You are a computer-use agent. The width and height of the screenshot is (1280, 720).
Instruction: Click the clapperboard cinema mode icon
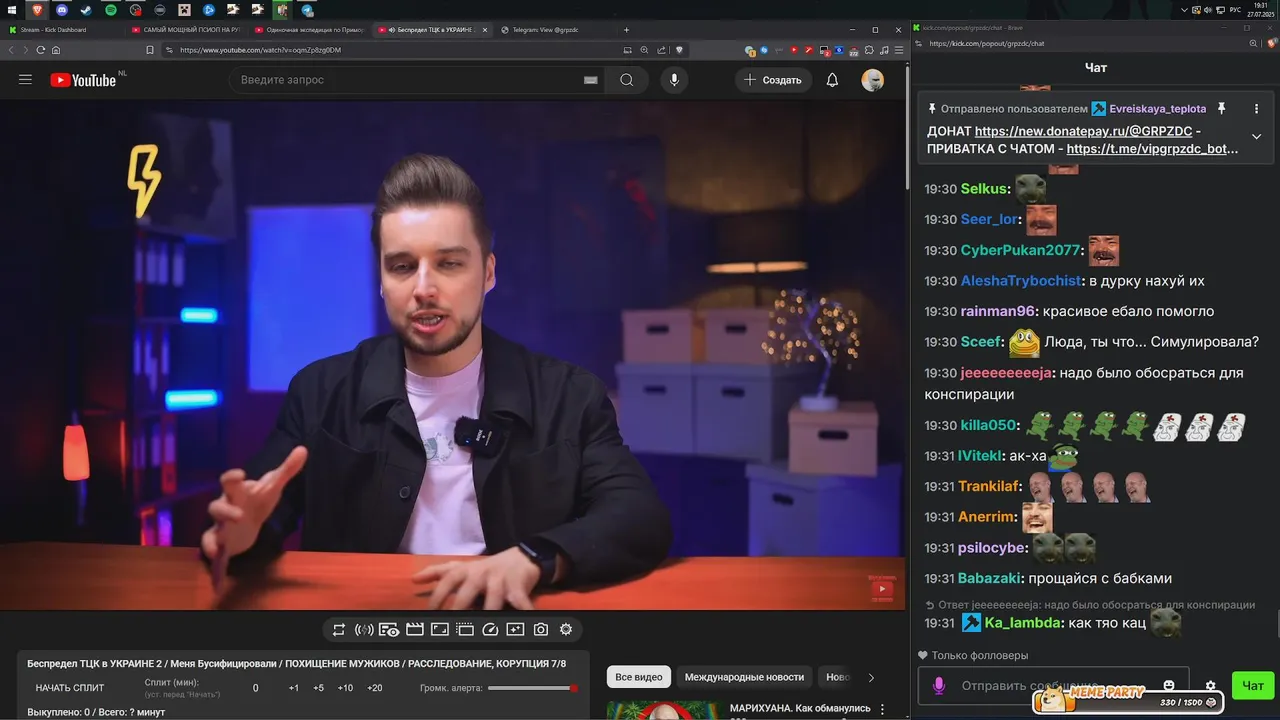(x=414, y=629)
